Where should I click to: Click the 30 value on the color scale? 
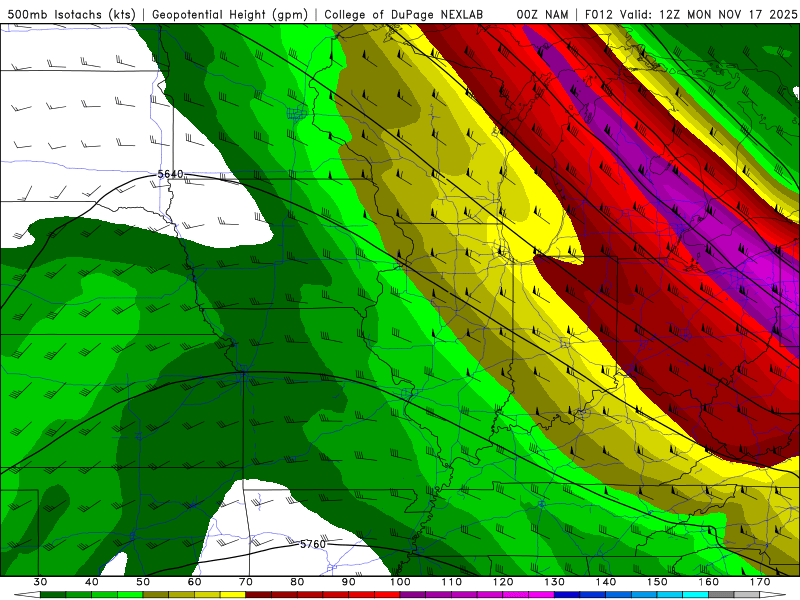pyautogui.click(x=40, y=582)
